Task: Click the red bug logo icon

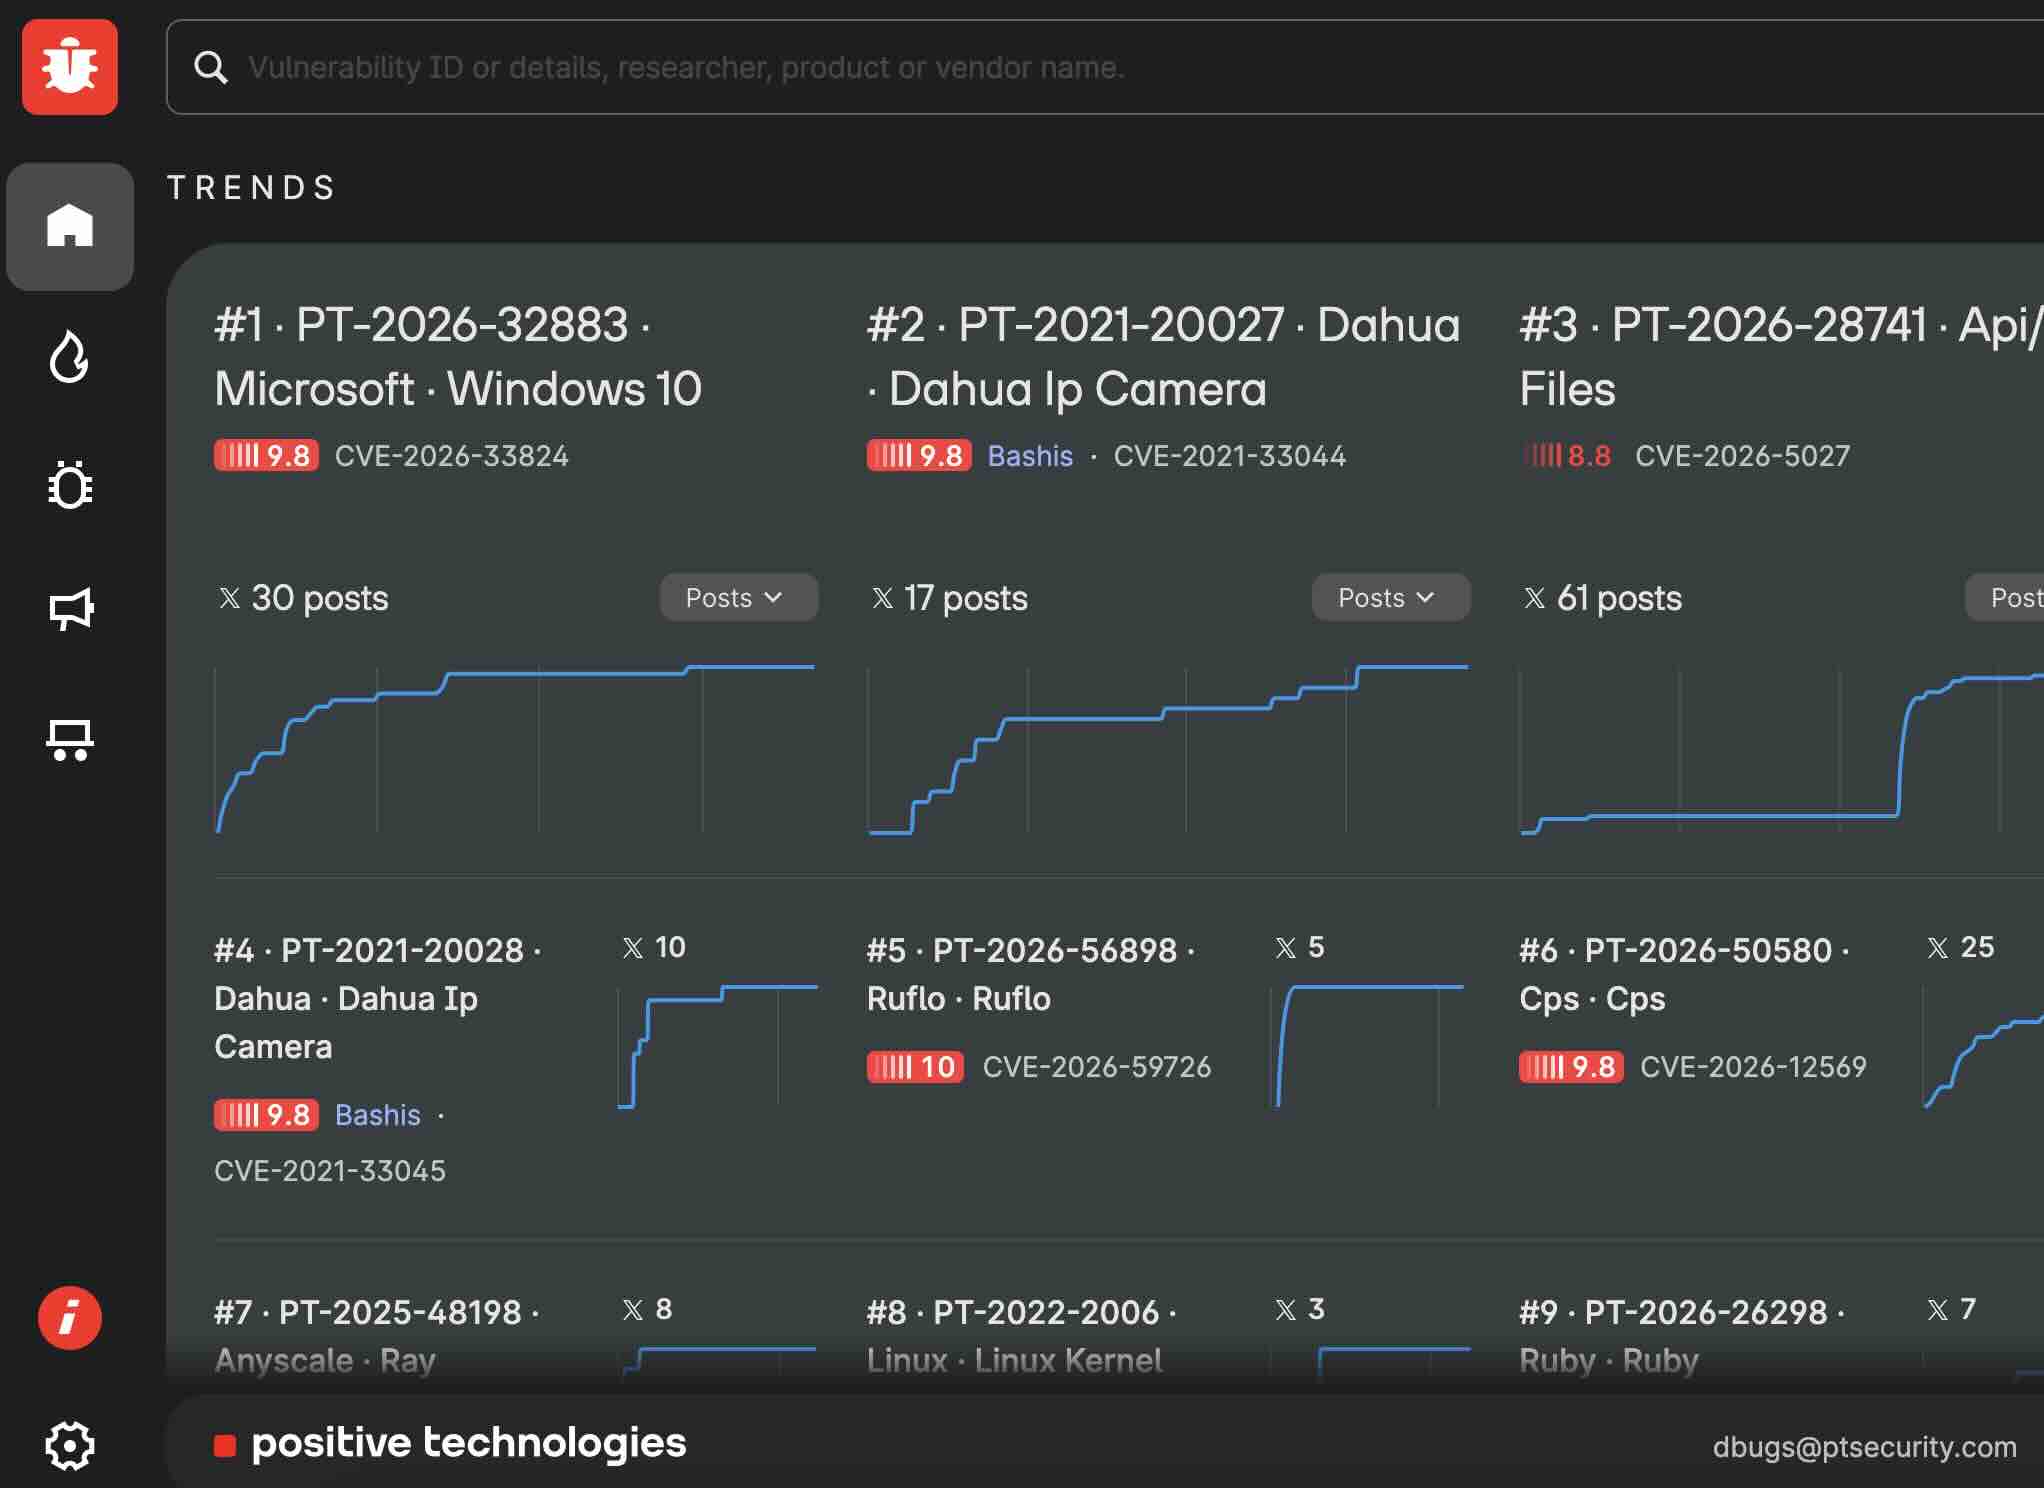Action: coord(70,67)
